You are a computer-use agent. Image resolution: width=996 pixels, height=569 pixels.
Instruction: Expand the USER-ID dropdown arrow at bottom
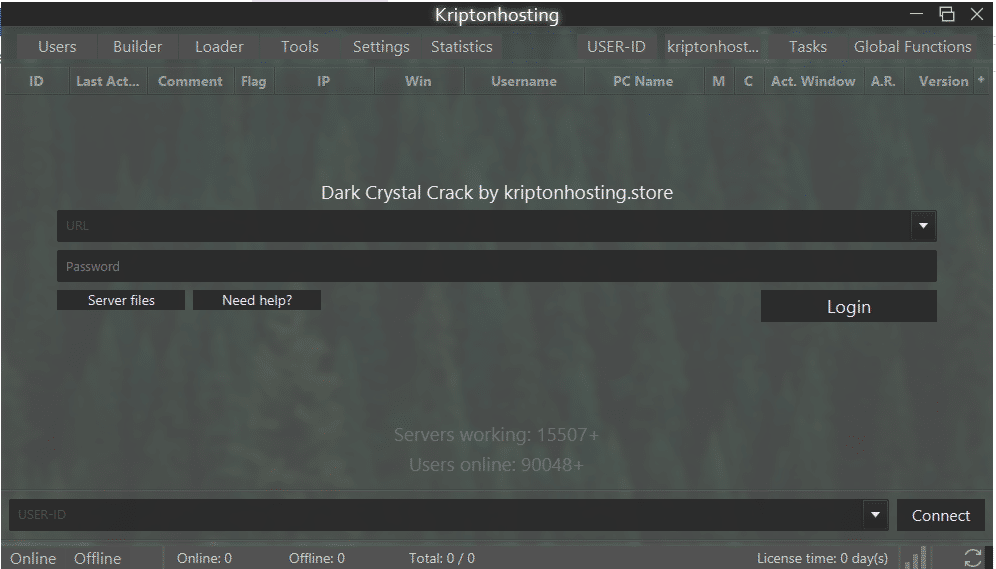(x=875, y=514)
